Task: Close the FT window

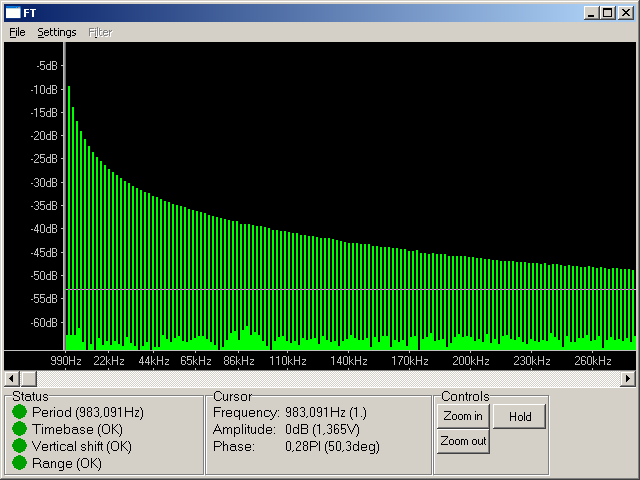Action: 625,12
